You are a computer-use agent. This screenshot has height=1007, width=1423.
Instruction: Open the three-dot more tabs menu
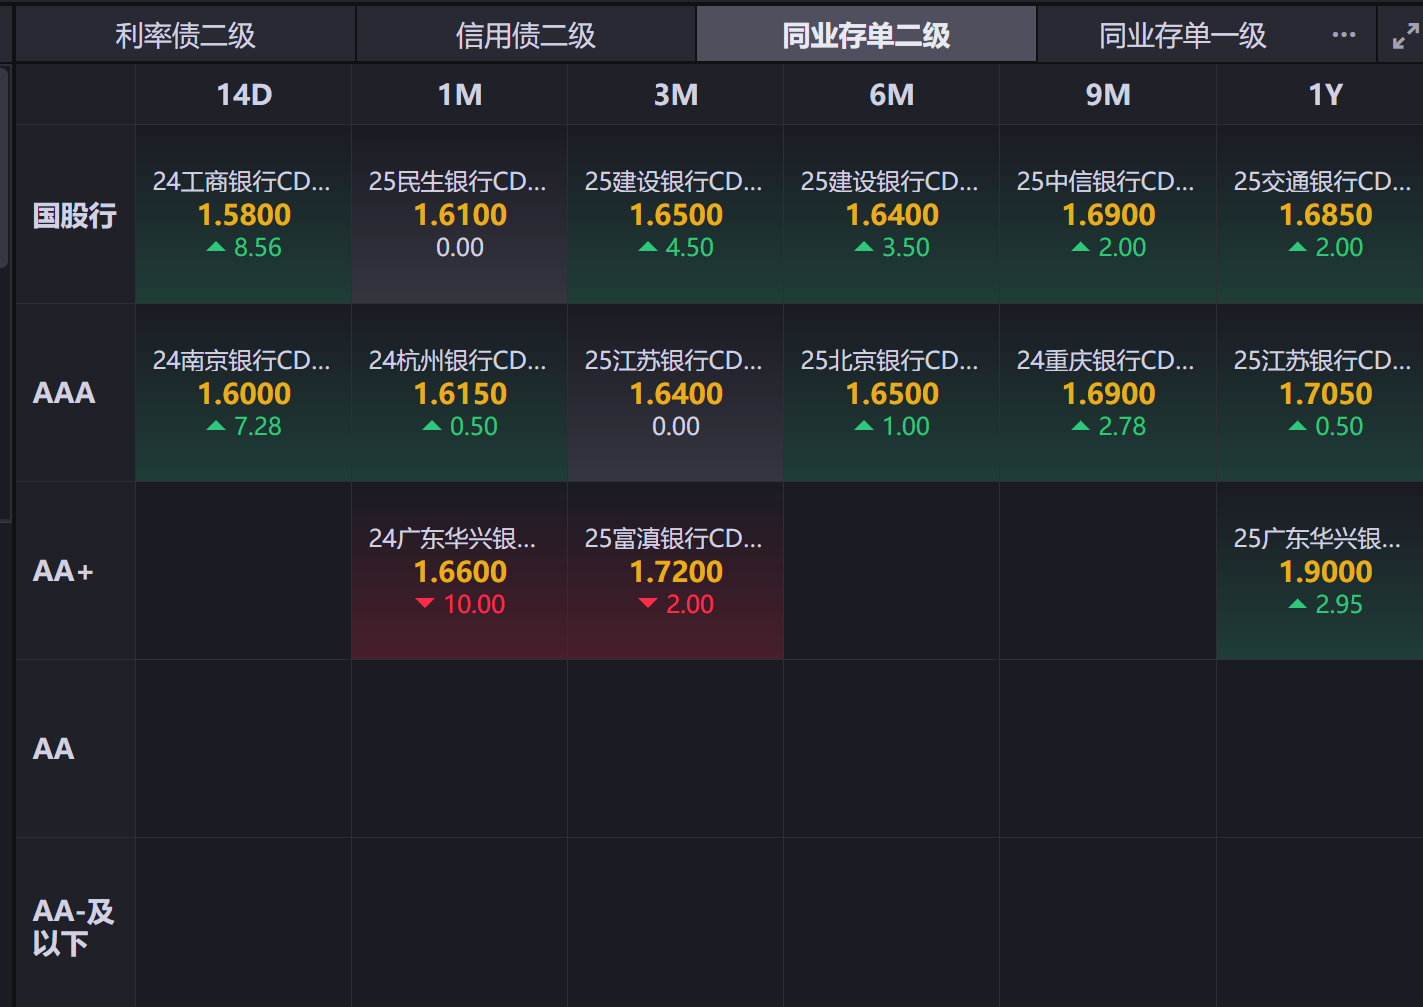pyautogui.click(x=1344, y=35)
